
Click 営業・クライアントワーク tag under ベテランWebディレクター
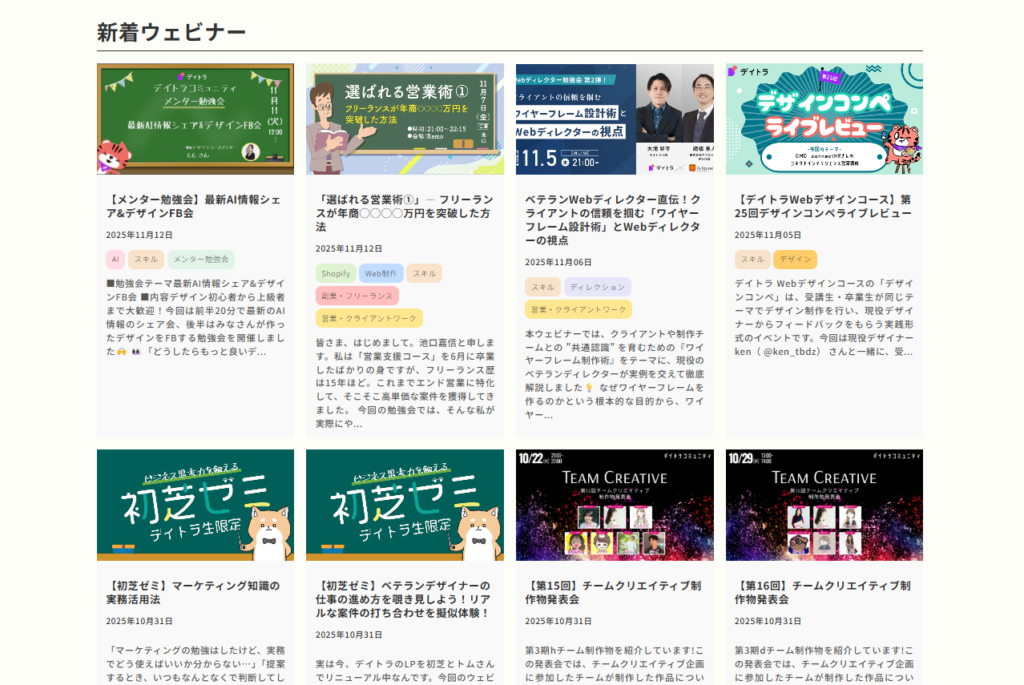tap(578, 310)
